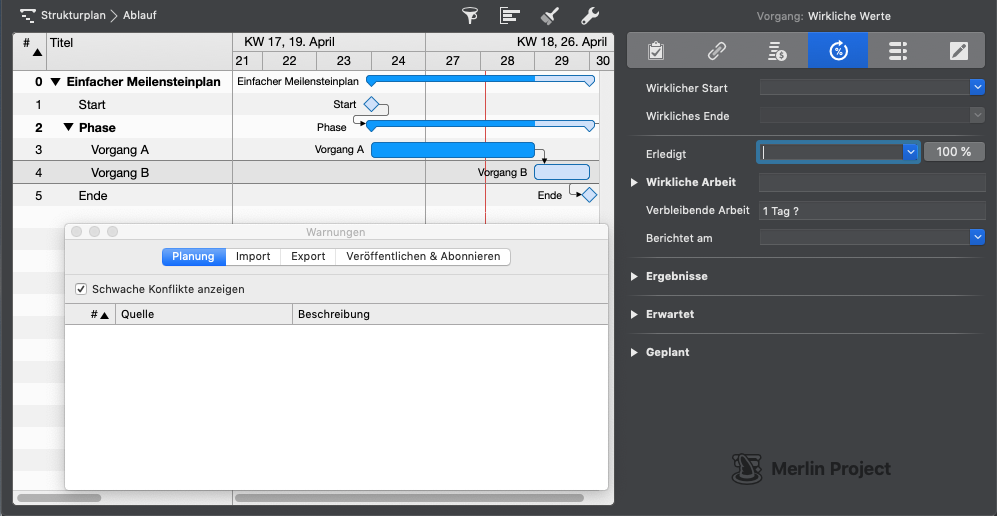Select the notes pencil inspector tab
This screenshot has width=997, height=516.
(958, 51)
